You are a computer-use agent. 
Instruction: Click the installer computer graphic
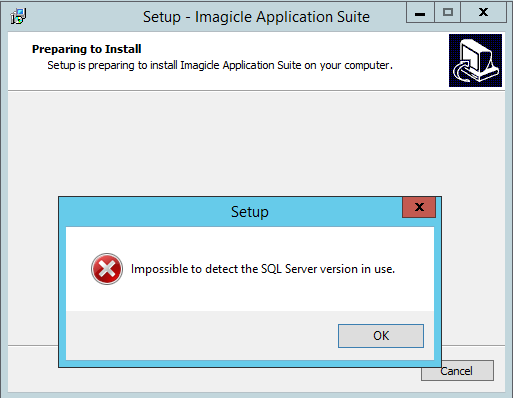coord(475,60)
